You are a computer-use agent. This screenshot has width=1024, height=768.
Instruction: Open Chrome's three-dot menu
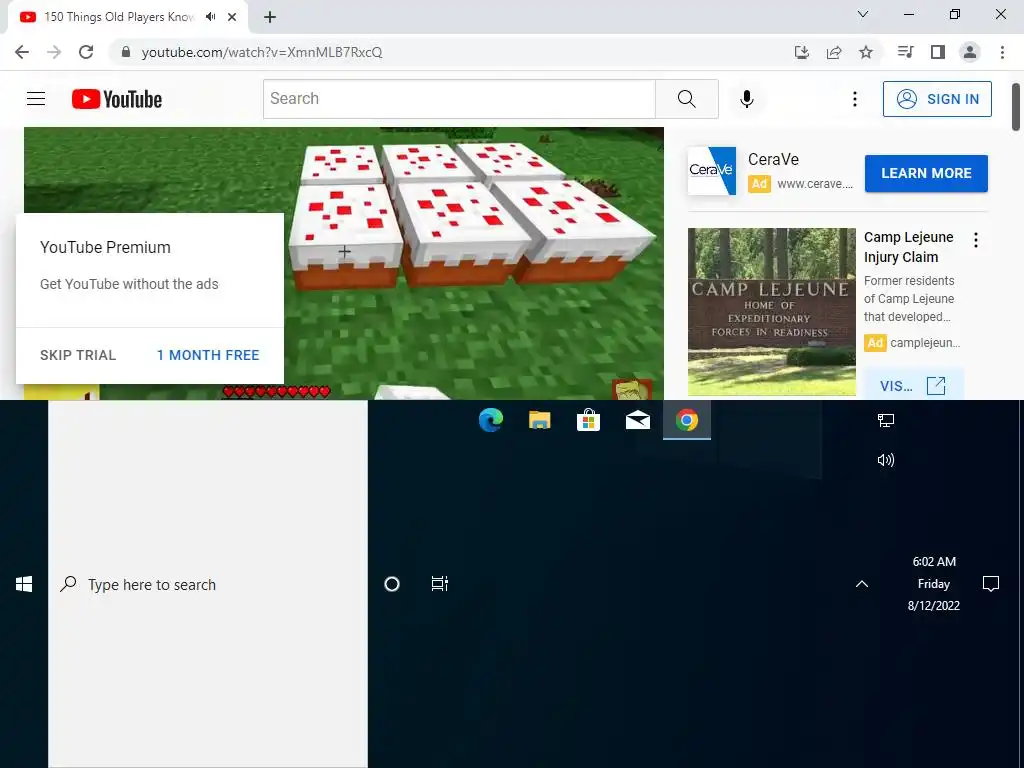(x=1002, y=52)
